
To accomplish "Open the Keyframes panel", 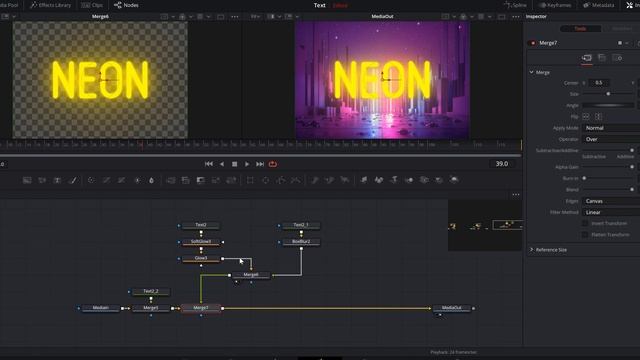I will point(555,5).
